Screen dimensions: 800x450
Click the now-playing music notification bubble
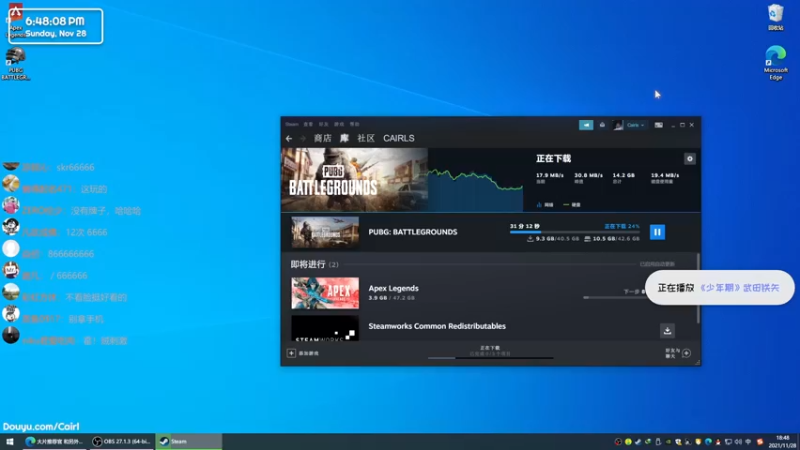point(719,288)
